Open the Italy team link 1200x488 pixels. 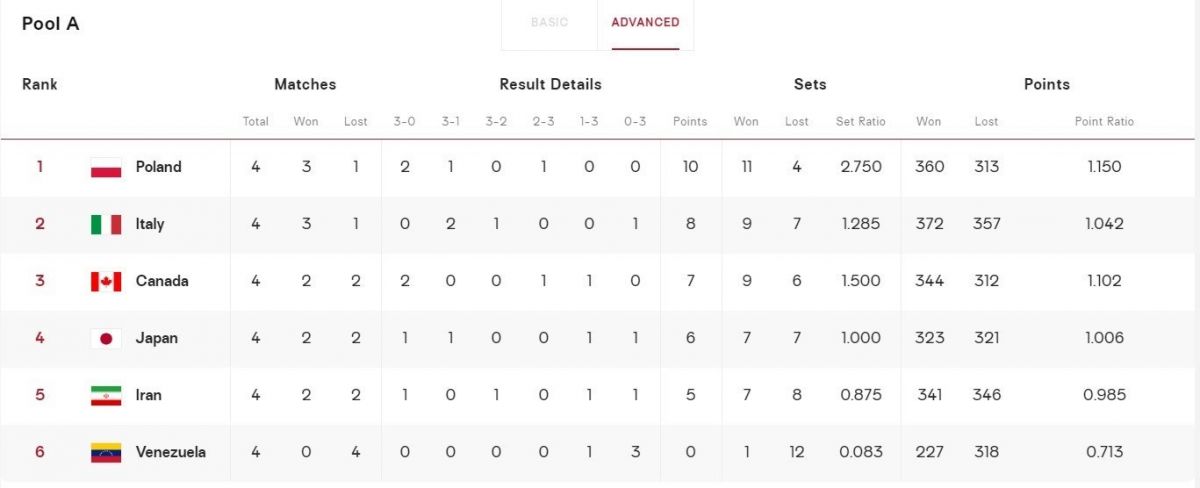coord(150,224)
